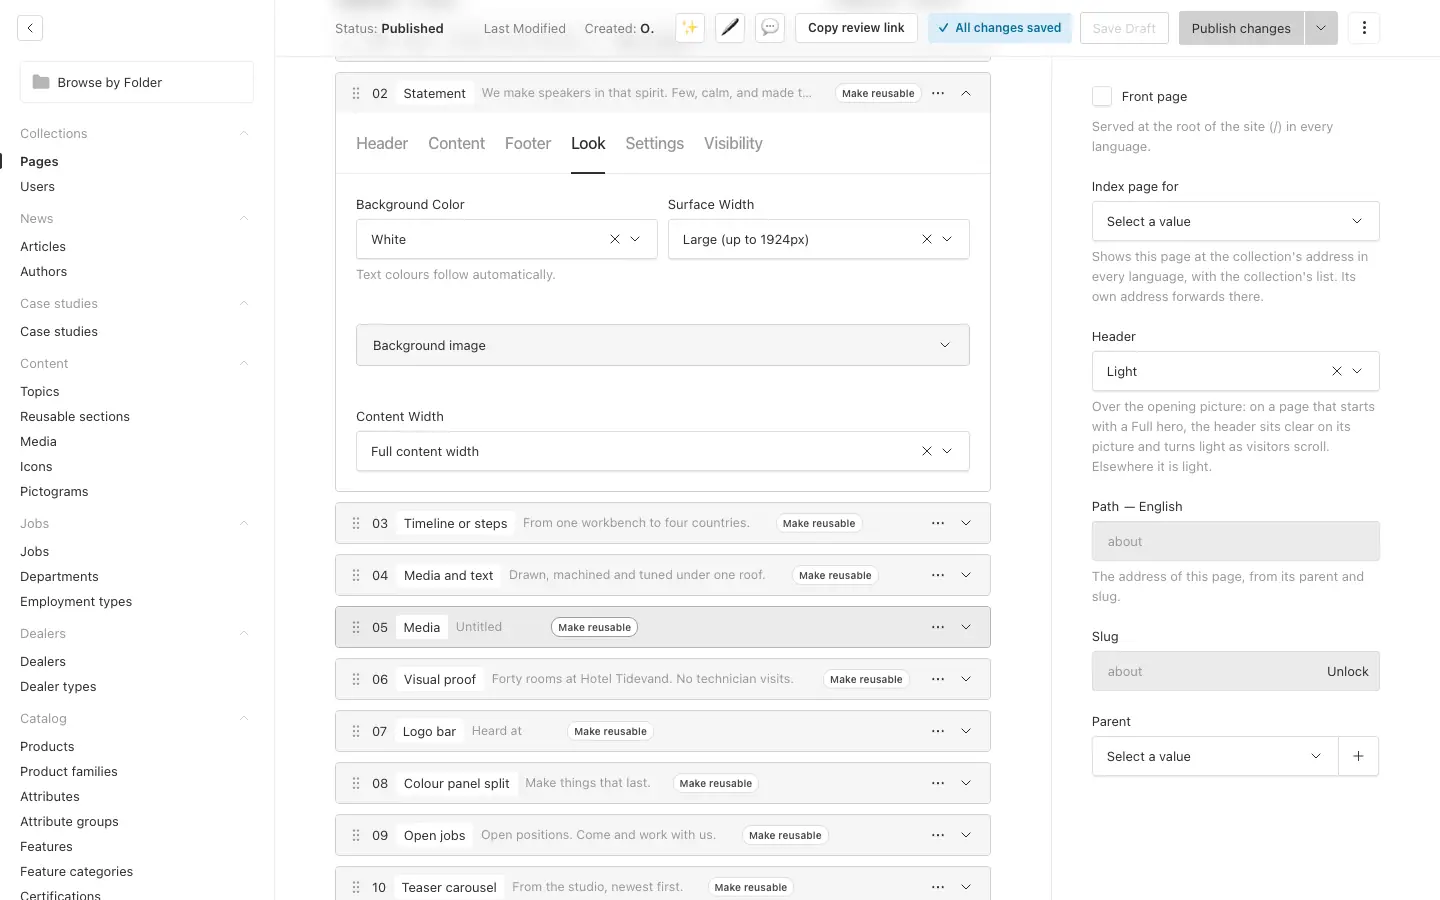Grab the drag handle of section 05 Media

pos(356,627)
